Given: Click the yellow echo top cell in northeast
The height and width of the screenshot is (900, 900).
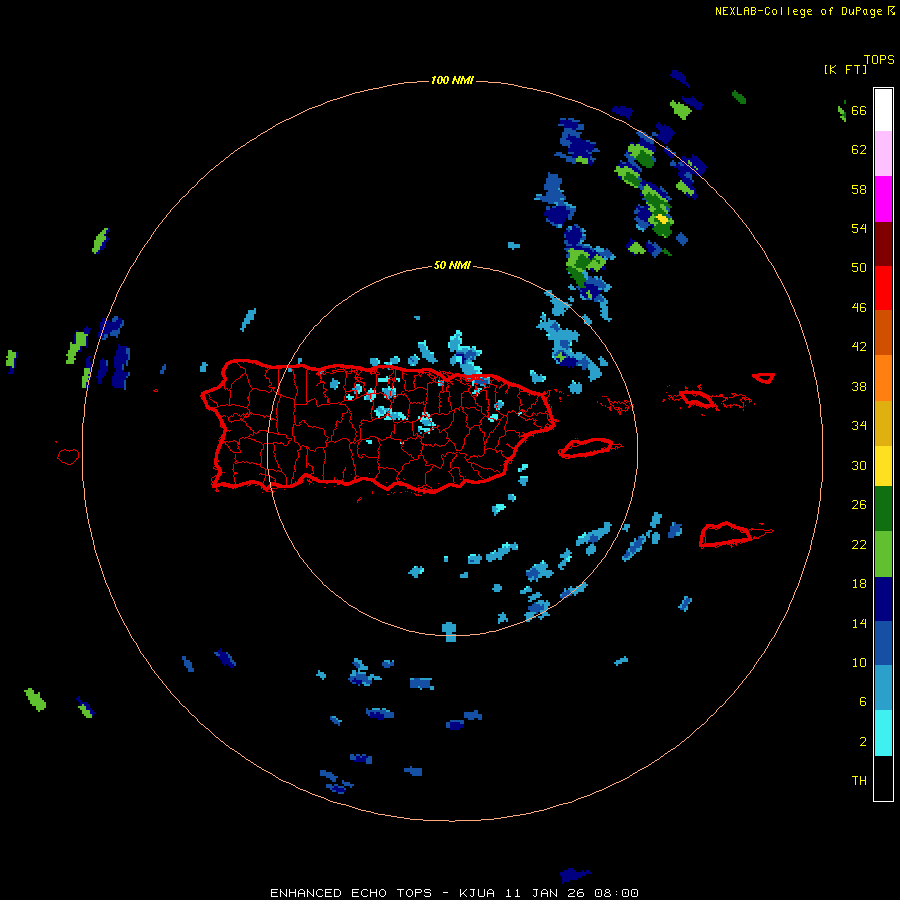Looking at the screenshot, I should (662, 219).
